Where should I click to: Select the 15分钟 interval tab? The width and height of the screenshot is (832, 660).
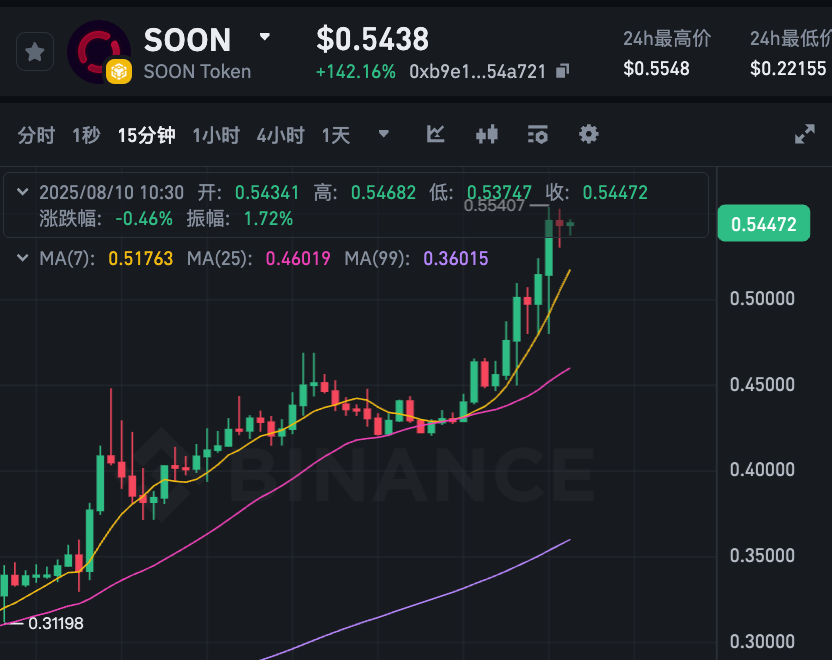point(146,135)
